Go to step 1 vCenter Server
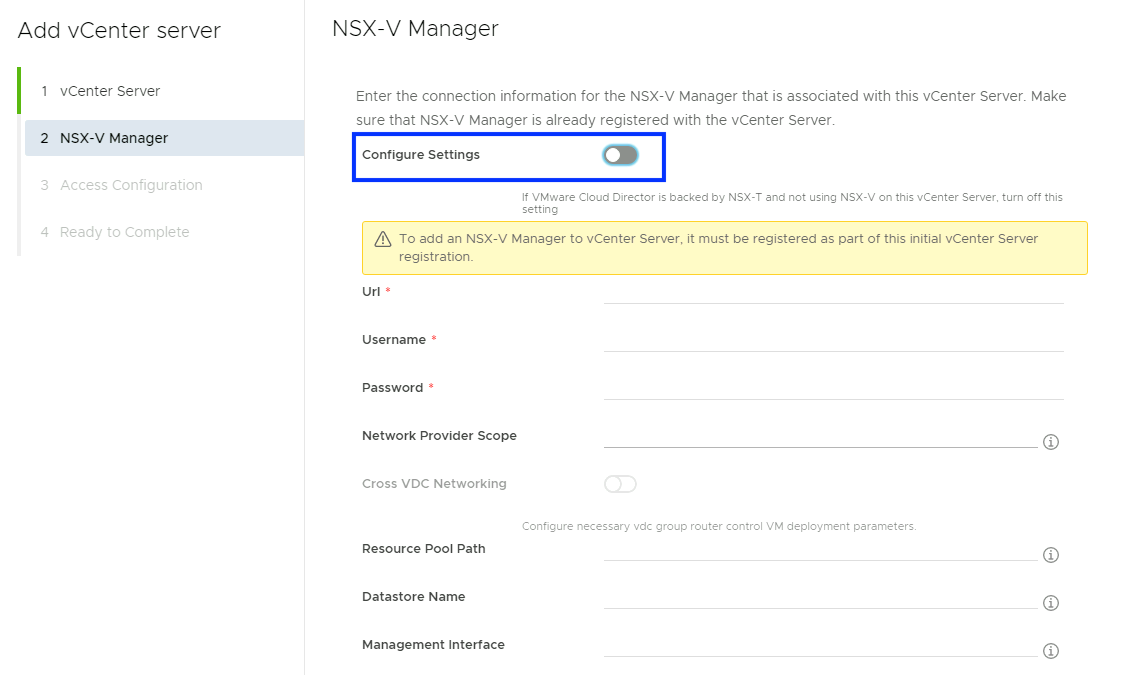1134x675 pixels. [110, 91]
